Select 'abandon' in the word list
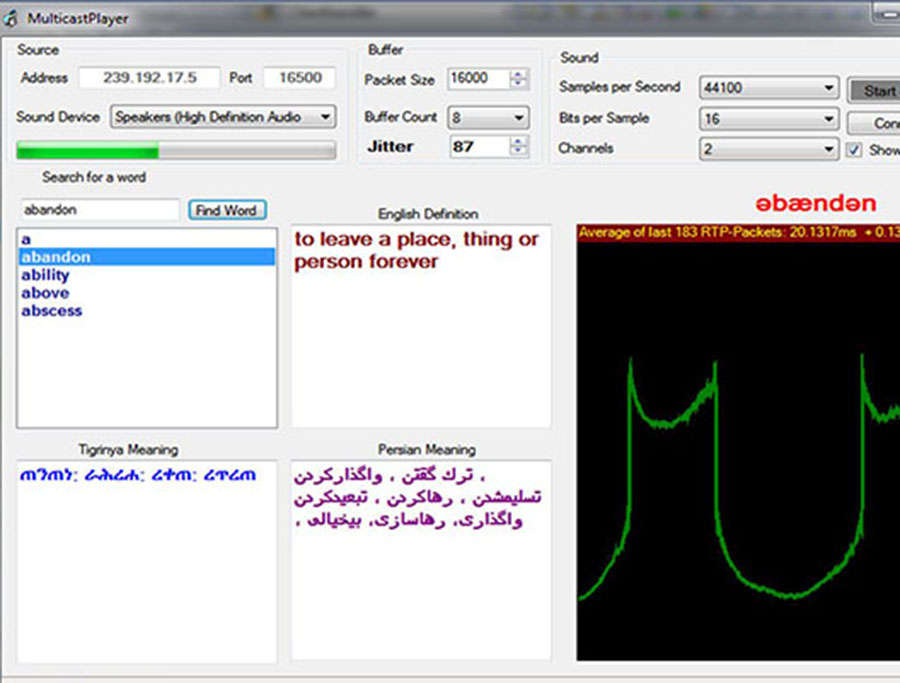 [147, 257]
